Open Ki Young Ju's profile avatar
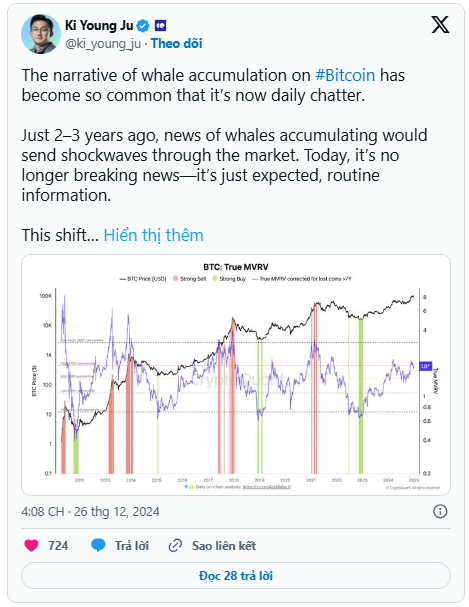Viewport: 469px width, 607px height. click(41, 34)
